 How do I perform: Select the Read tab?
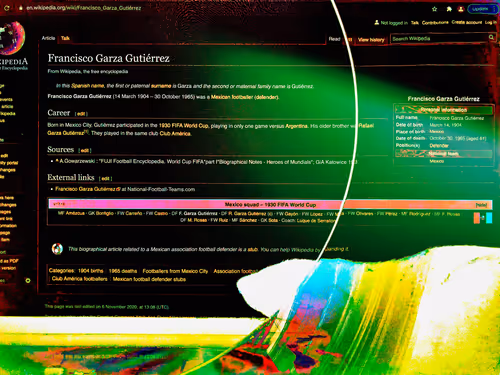click(x=334, y=39)
